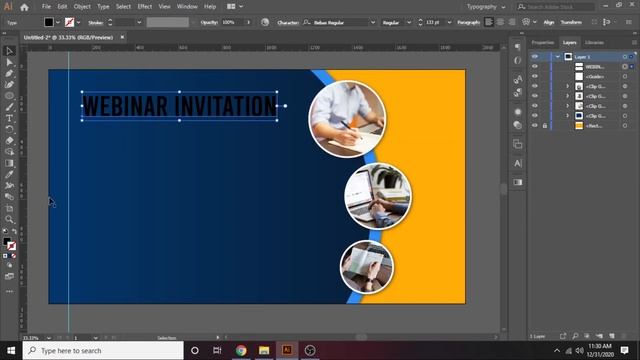Open the Typography workspace switcher
Screen dimensions: 640x360
pos(486,7)
